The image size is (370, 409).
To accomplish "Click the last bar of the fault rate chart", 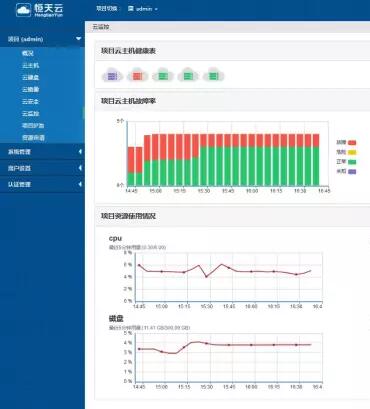I will pos(316,160).
